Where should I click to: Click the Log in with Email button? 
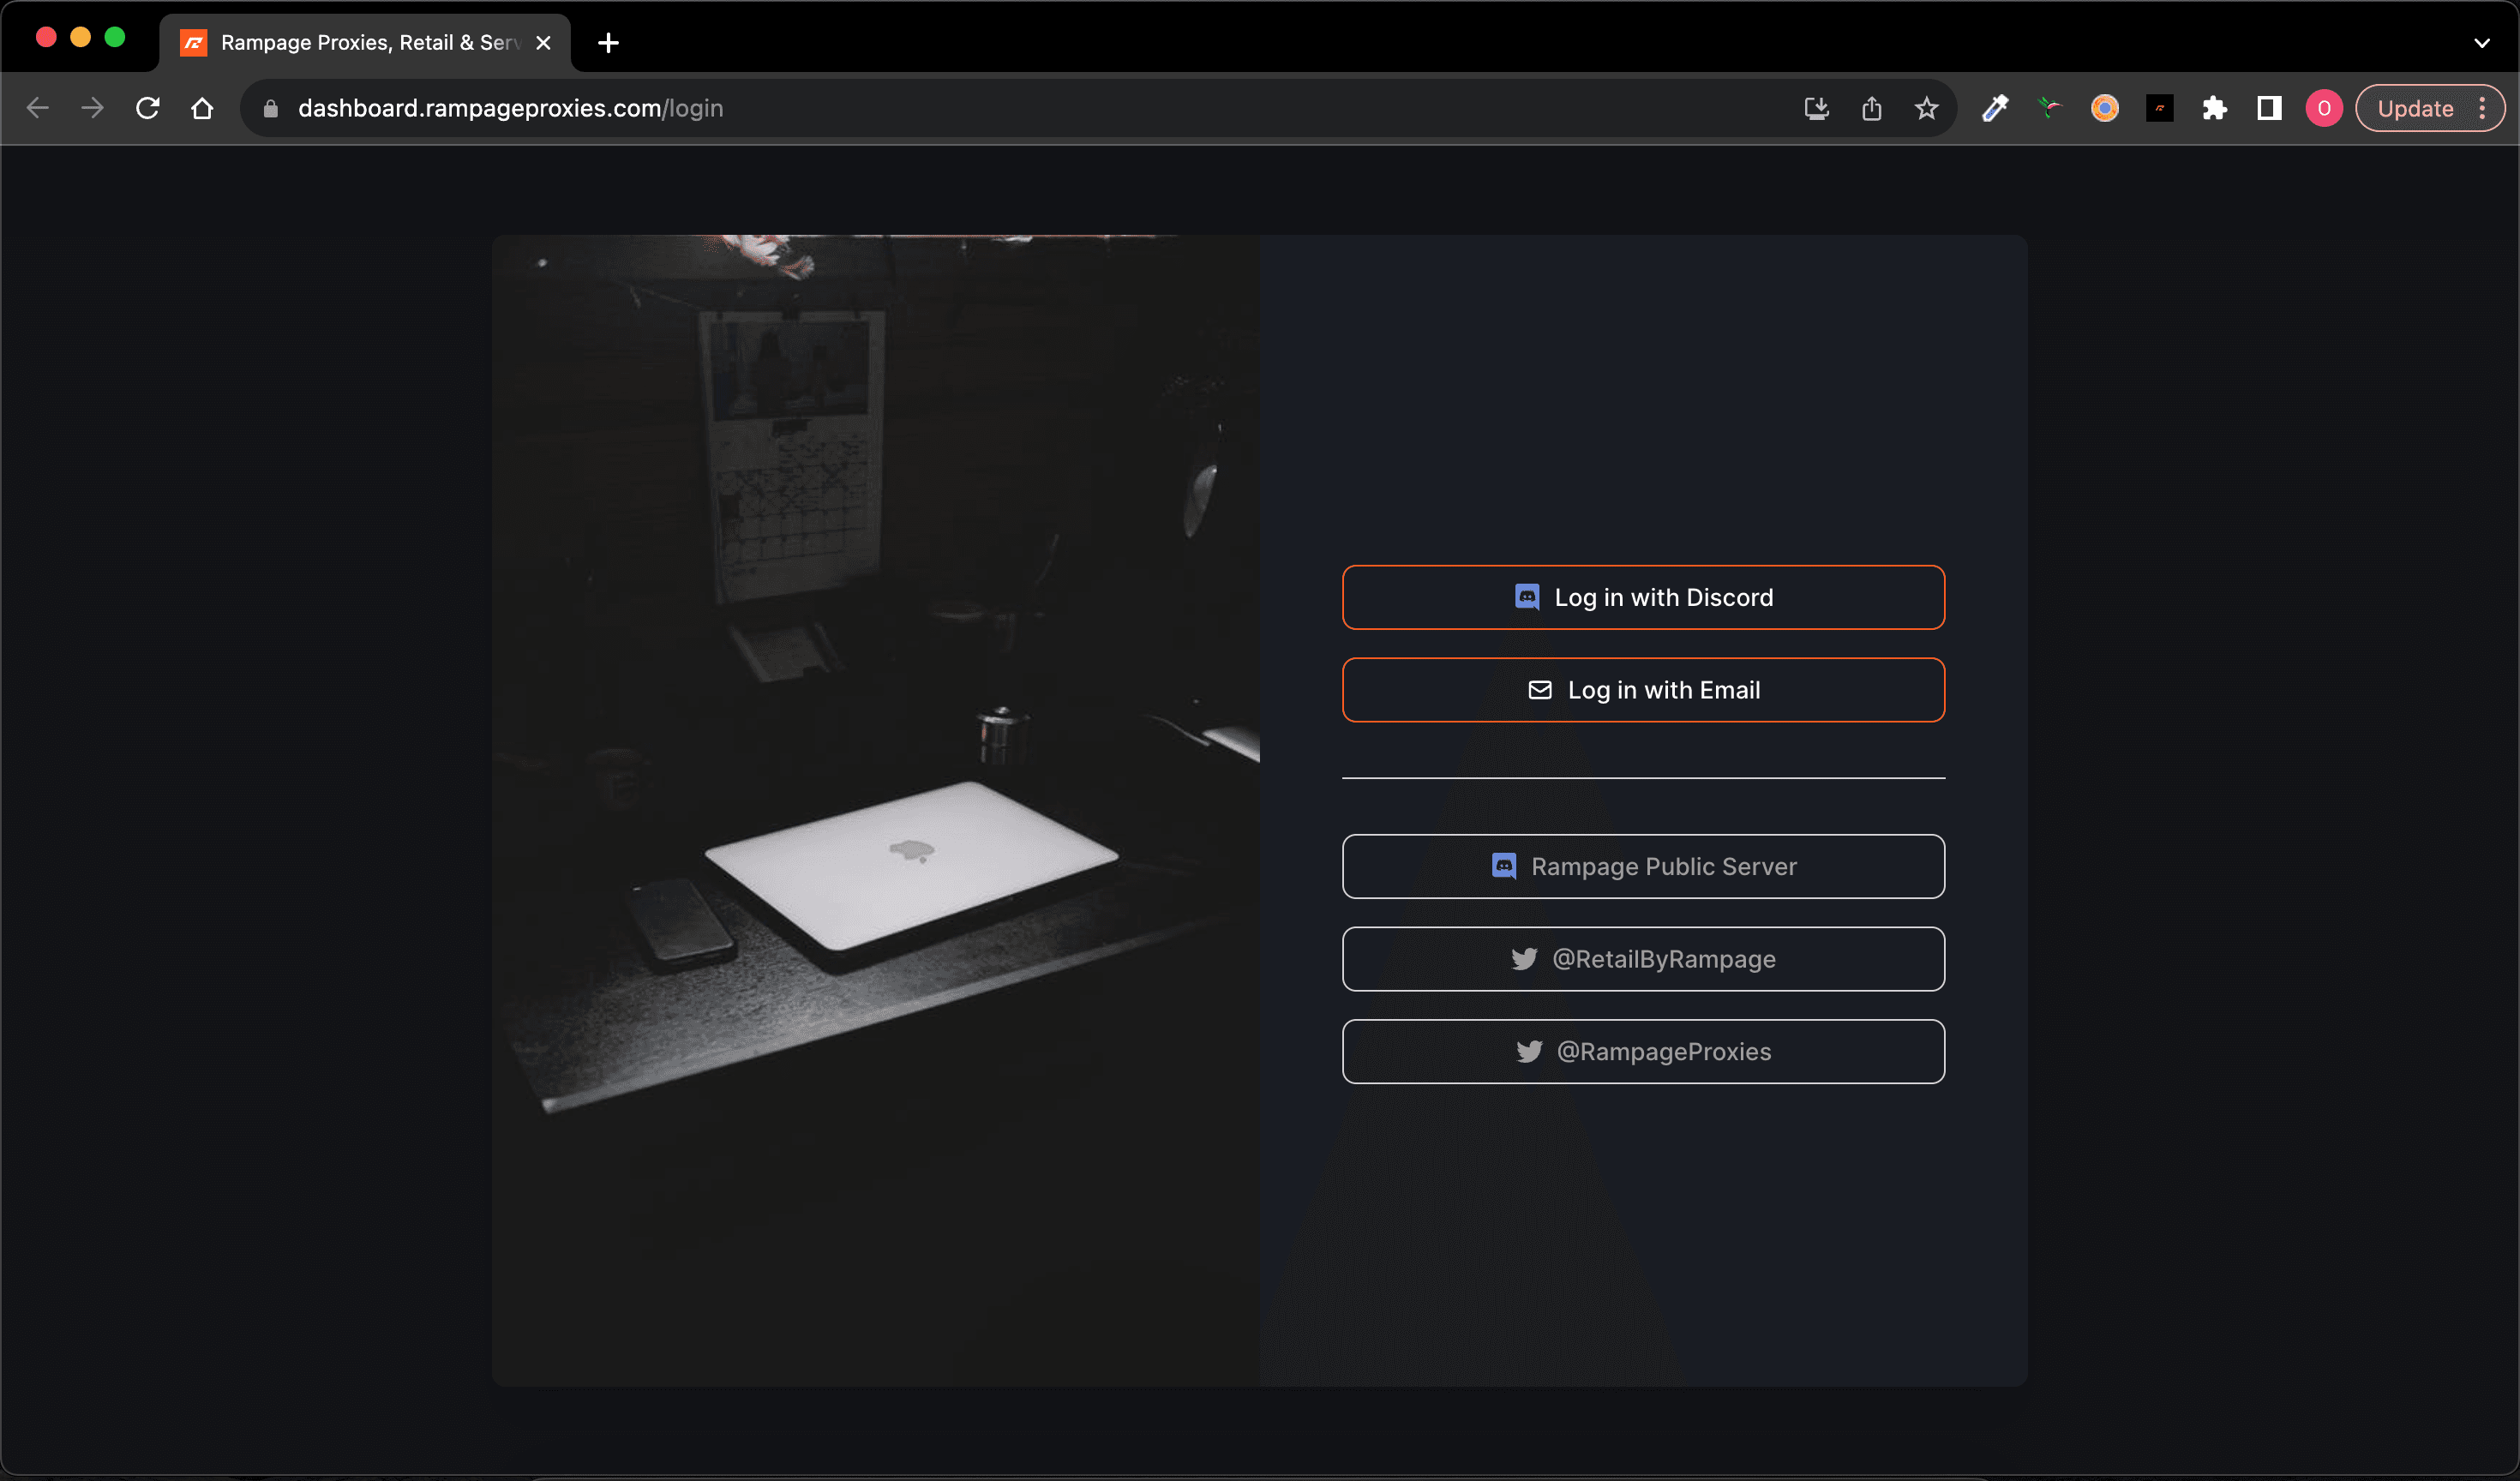click(x=1642, y=689)
